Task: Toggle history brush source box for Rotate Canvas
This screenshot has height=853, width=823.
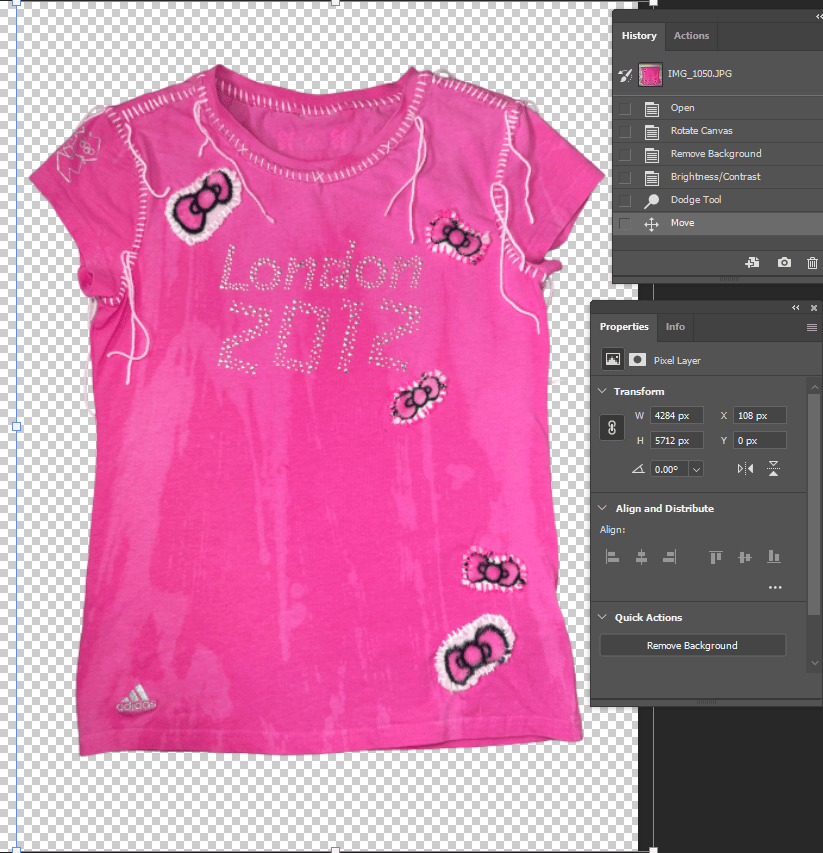Action: pos(625,131)
